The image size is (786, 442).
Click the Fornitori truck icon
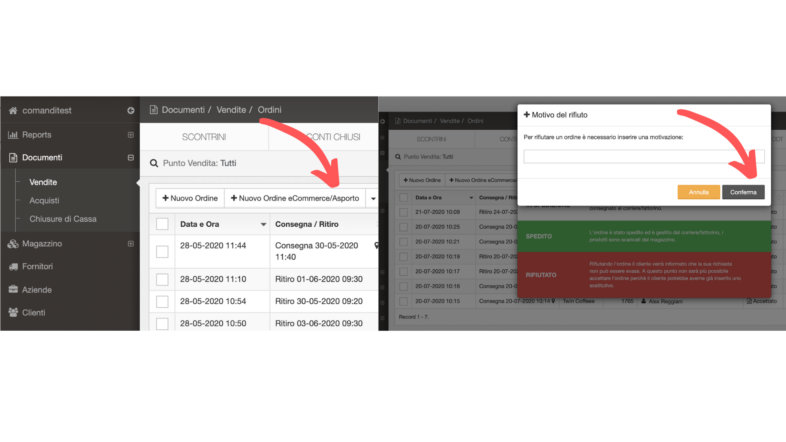(x=14, y=267)
